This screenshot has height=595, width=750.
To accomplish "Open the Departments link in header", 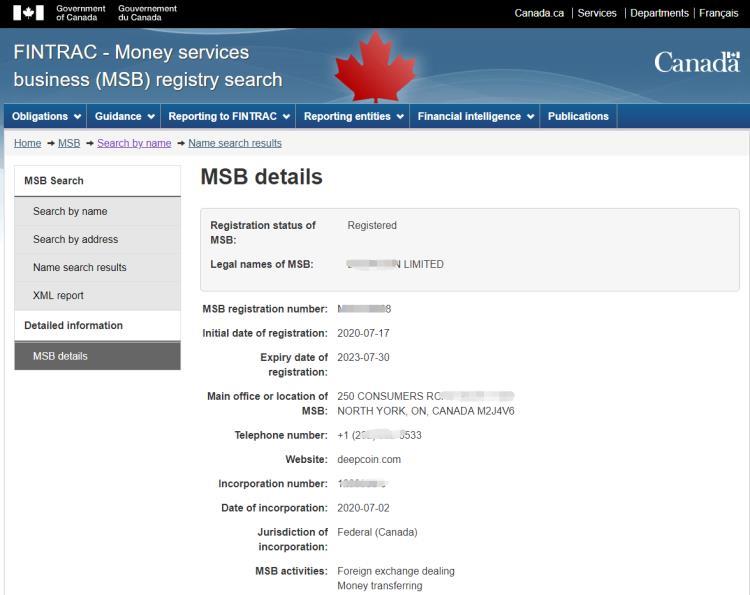I will click(659, 13).
